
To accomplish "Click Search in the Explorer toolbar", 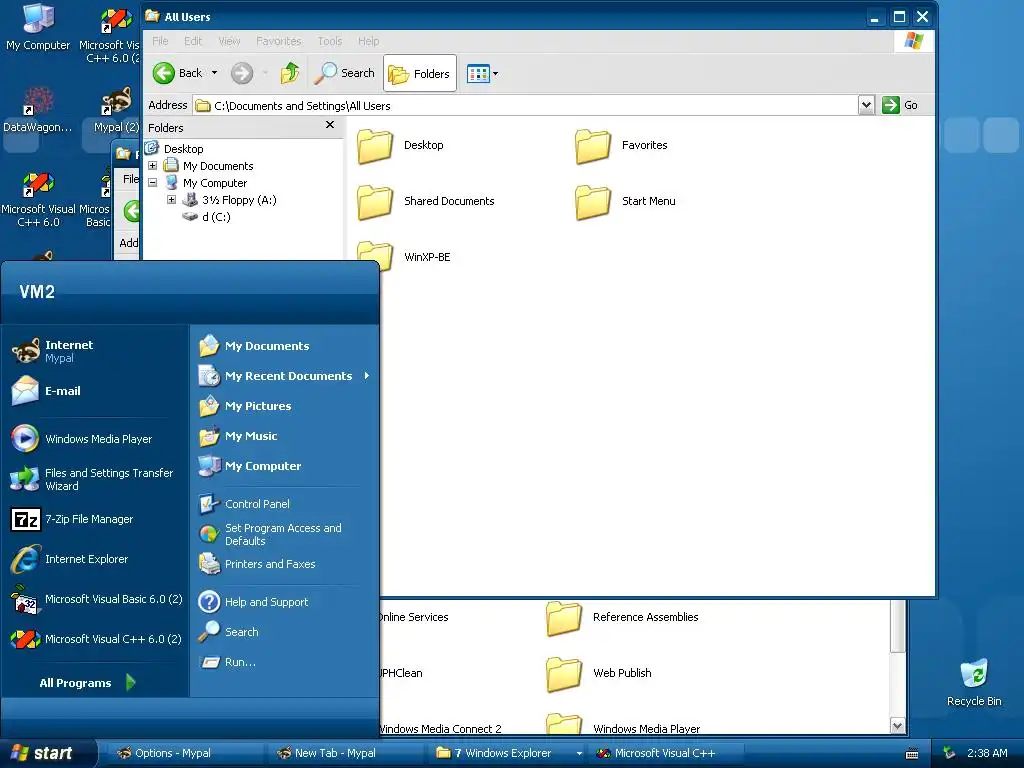I will (344, 73).
